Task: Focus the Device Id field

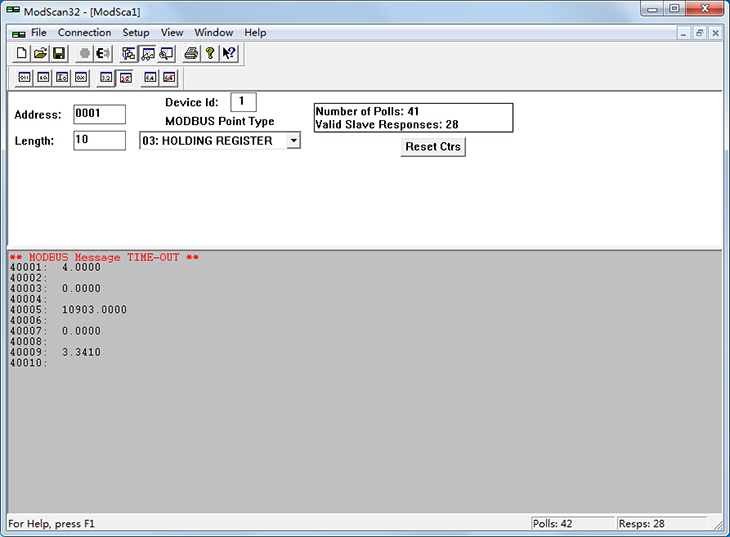Action: (x=243, y=102)
